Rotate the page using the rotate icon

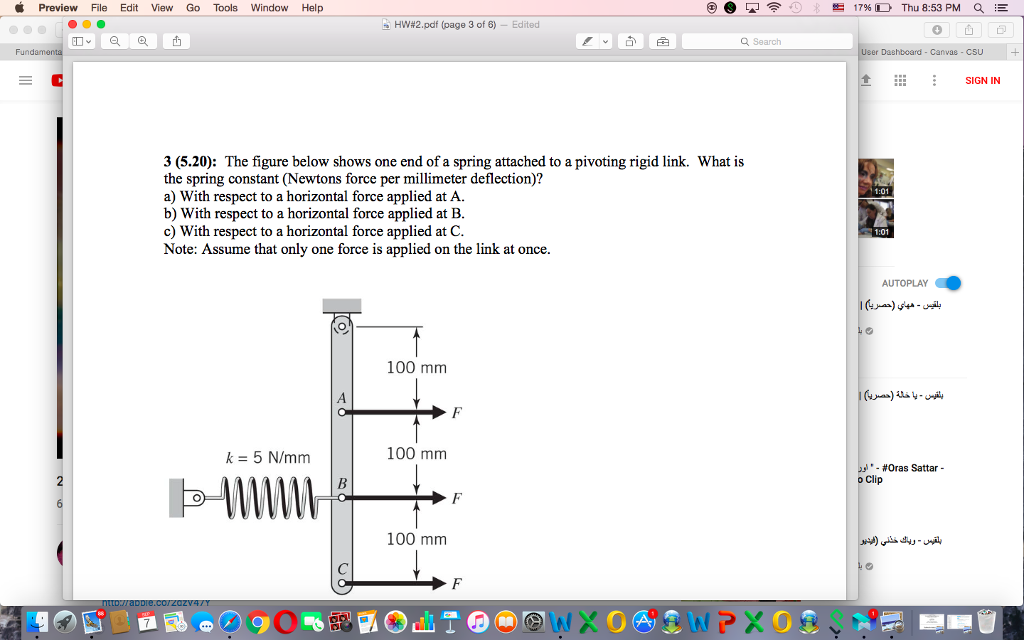pos(631,41)
